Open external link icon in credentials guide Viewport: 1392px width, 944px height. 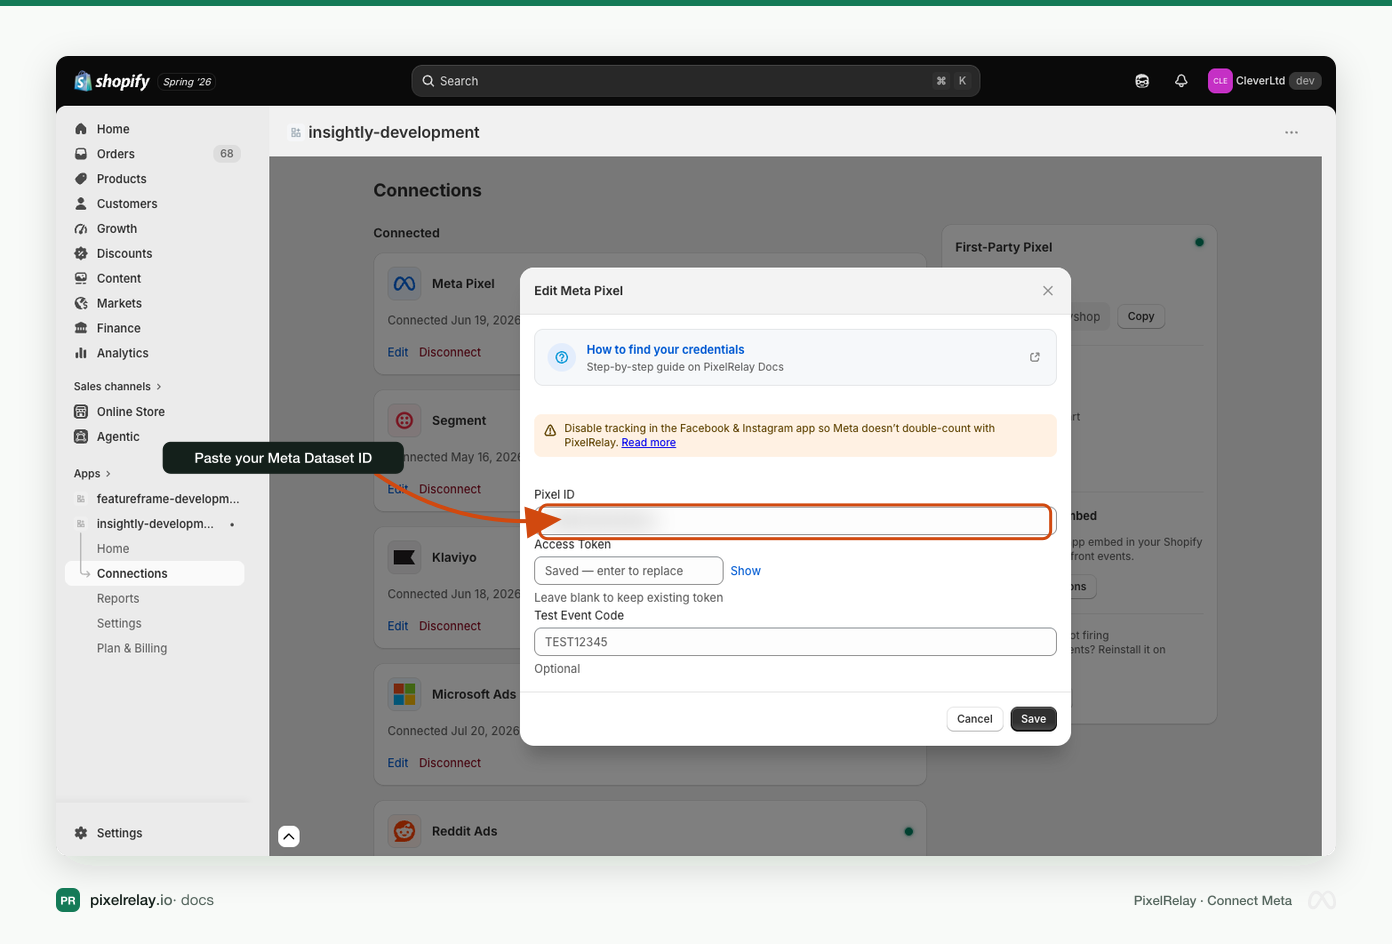pos(1035,357)
